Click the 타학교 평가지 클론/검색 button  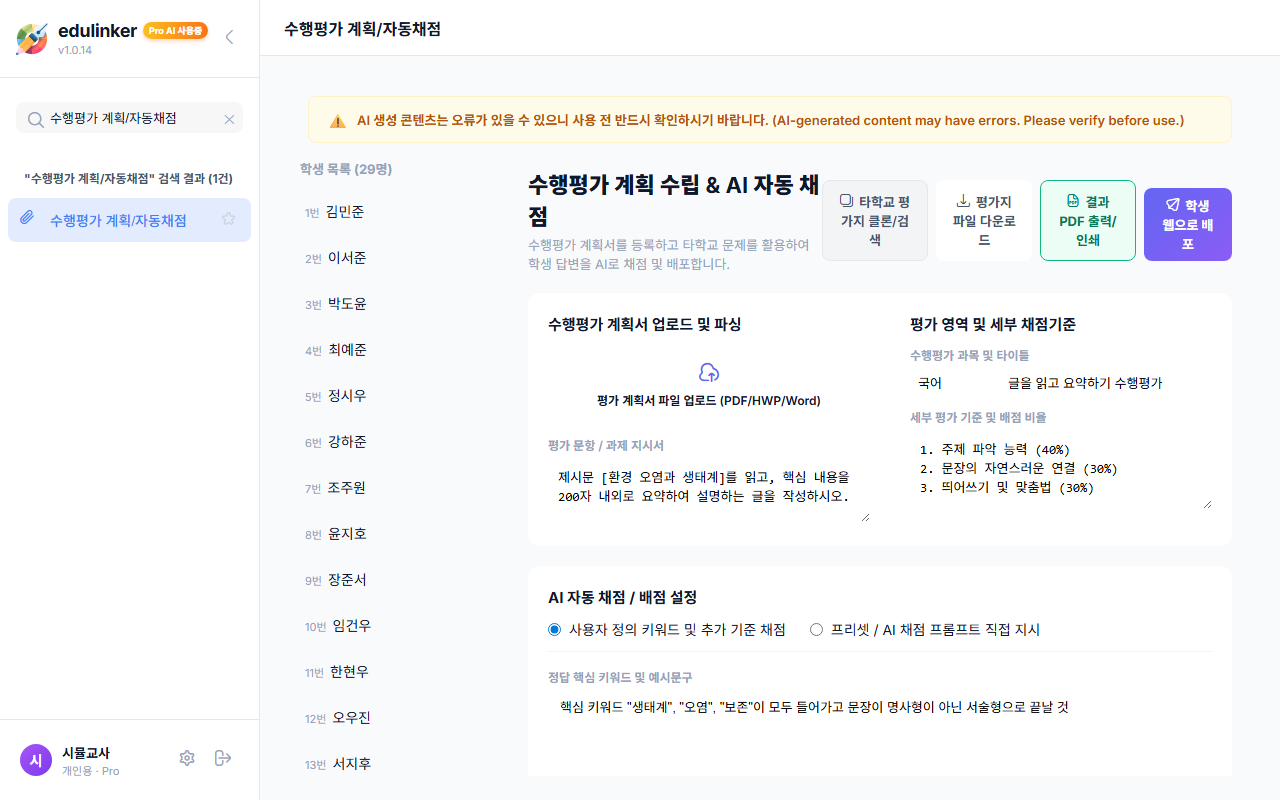click(x=875, y=220)
